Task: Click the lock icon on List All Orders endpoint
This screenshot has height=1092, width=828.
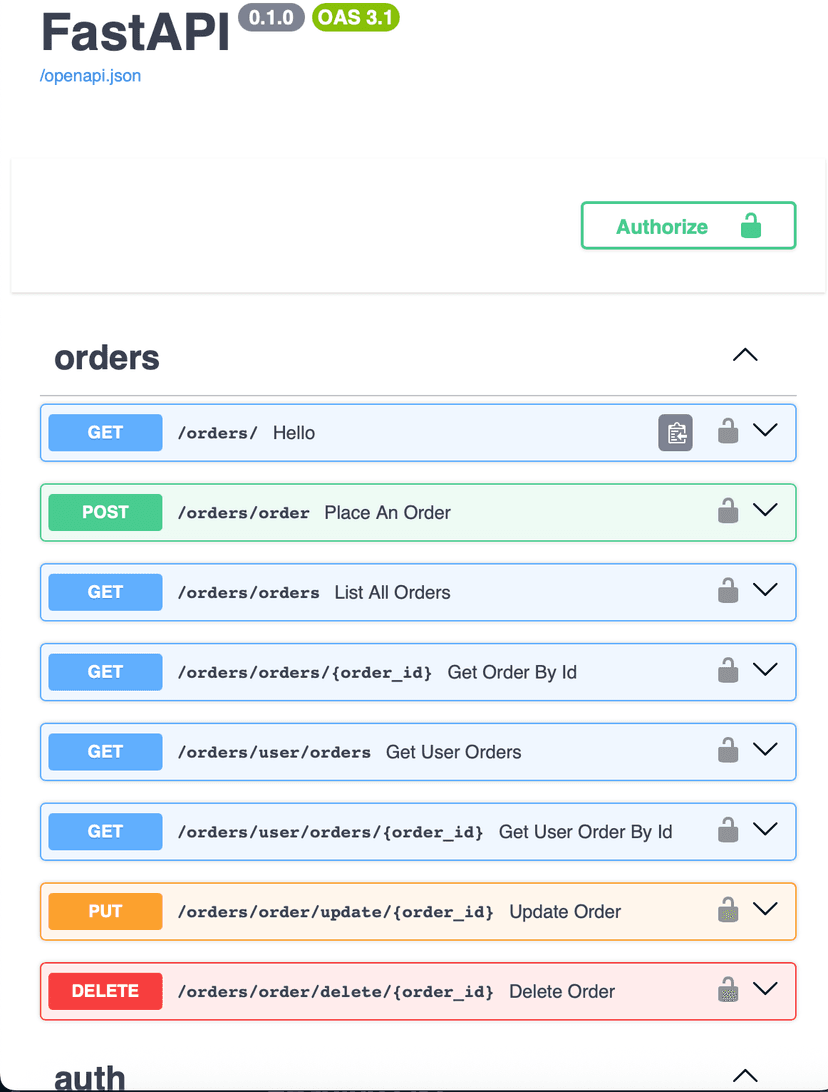Action: 727,591
